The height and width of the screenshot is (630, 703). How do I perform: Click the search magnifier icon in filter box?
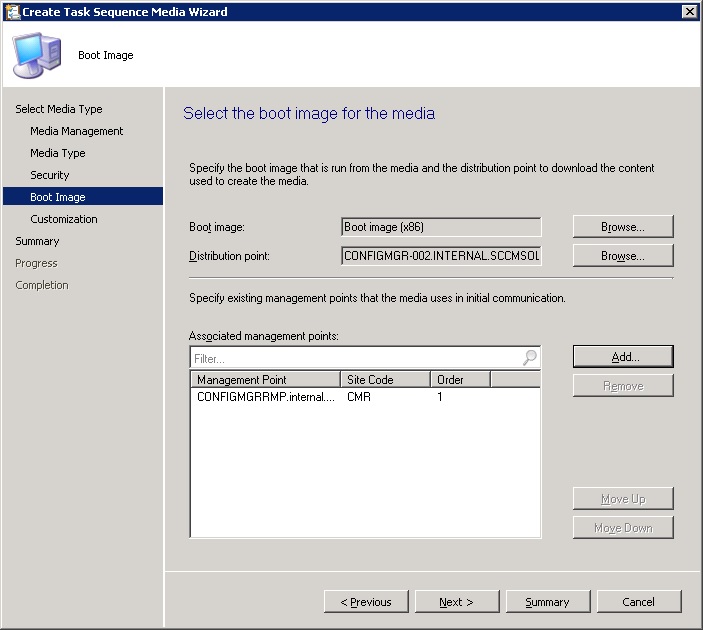tap(530, 357)
